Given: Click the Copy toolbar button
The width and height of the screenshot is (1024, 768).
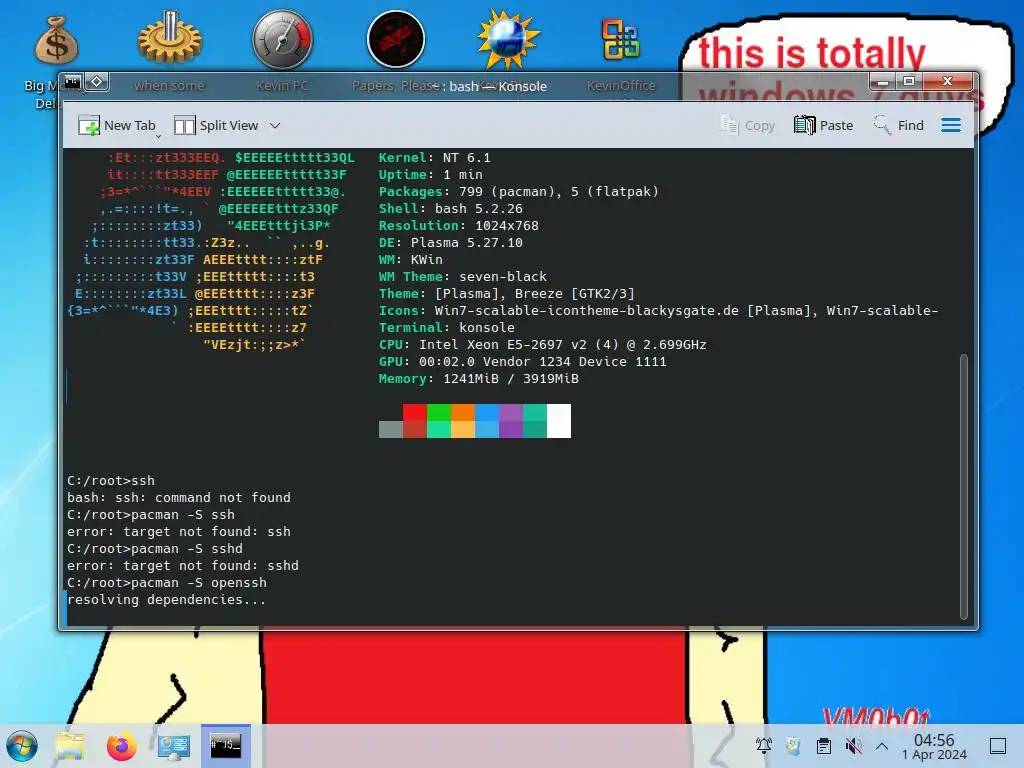Looking at the screenshot, I should 748,125.
